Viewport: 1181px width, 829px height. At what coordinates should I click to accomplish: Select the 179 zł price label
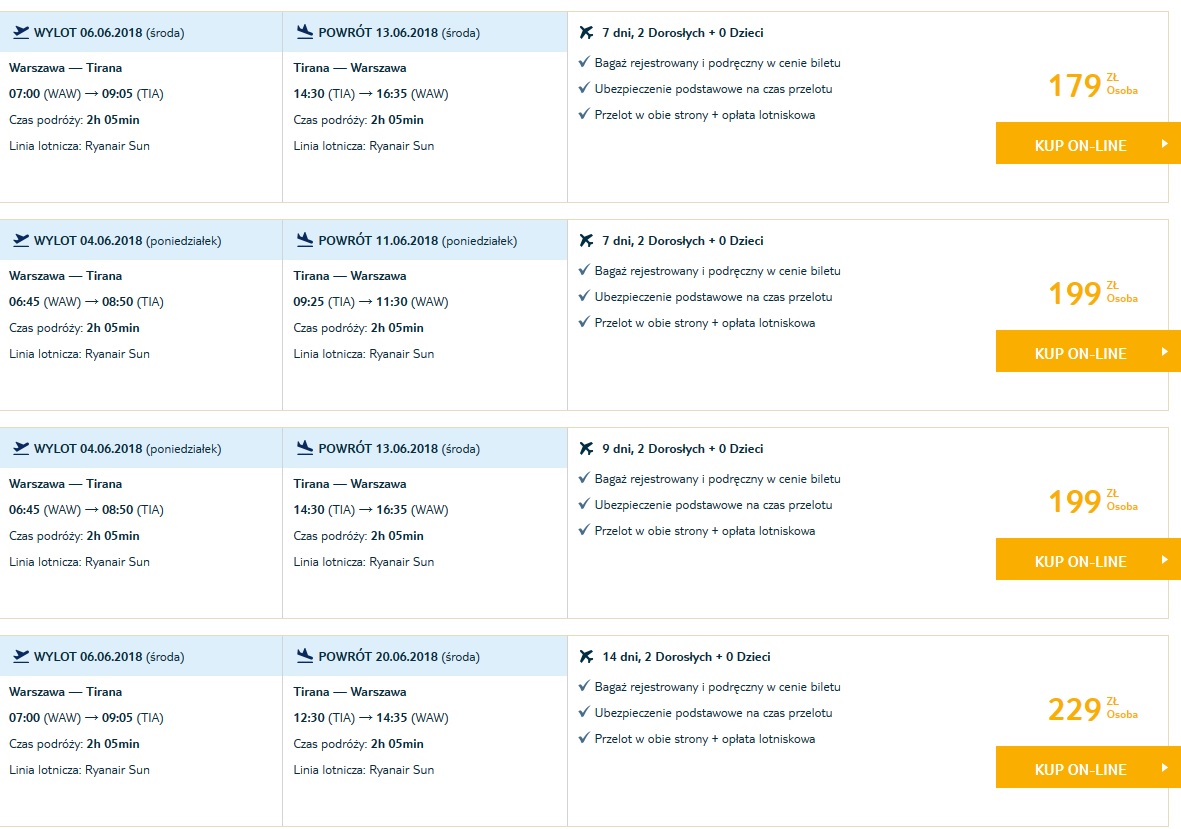pyautogui.click(x=1093, y=85)
